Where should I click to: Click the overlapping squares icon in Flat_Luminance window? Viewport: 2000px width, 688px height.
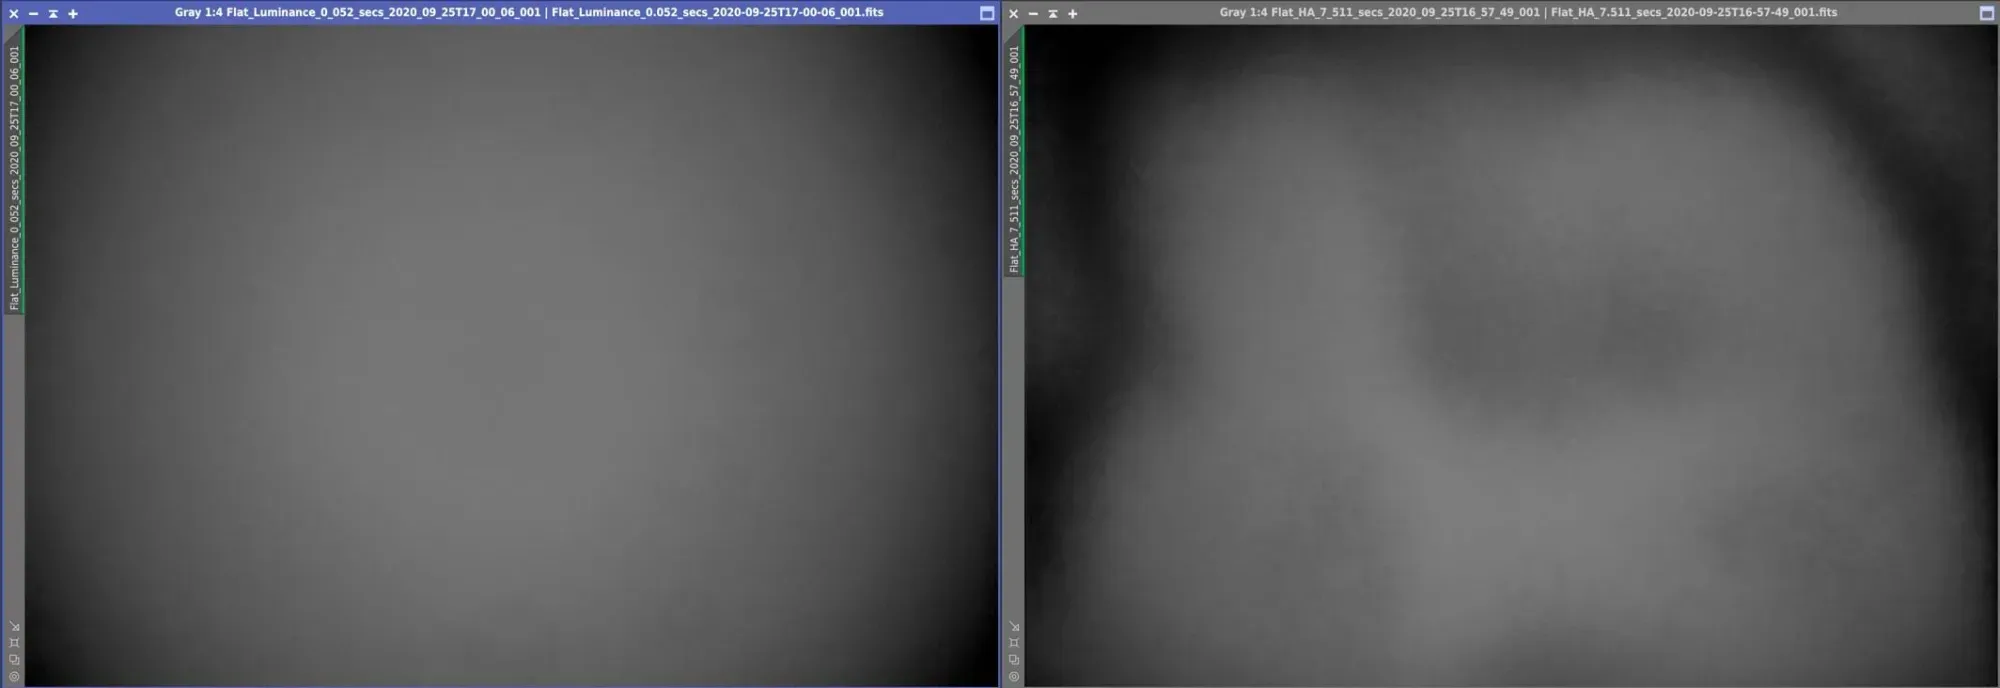pyautogui.click(x=14, y=660)
